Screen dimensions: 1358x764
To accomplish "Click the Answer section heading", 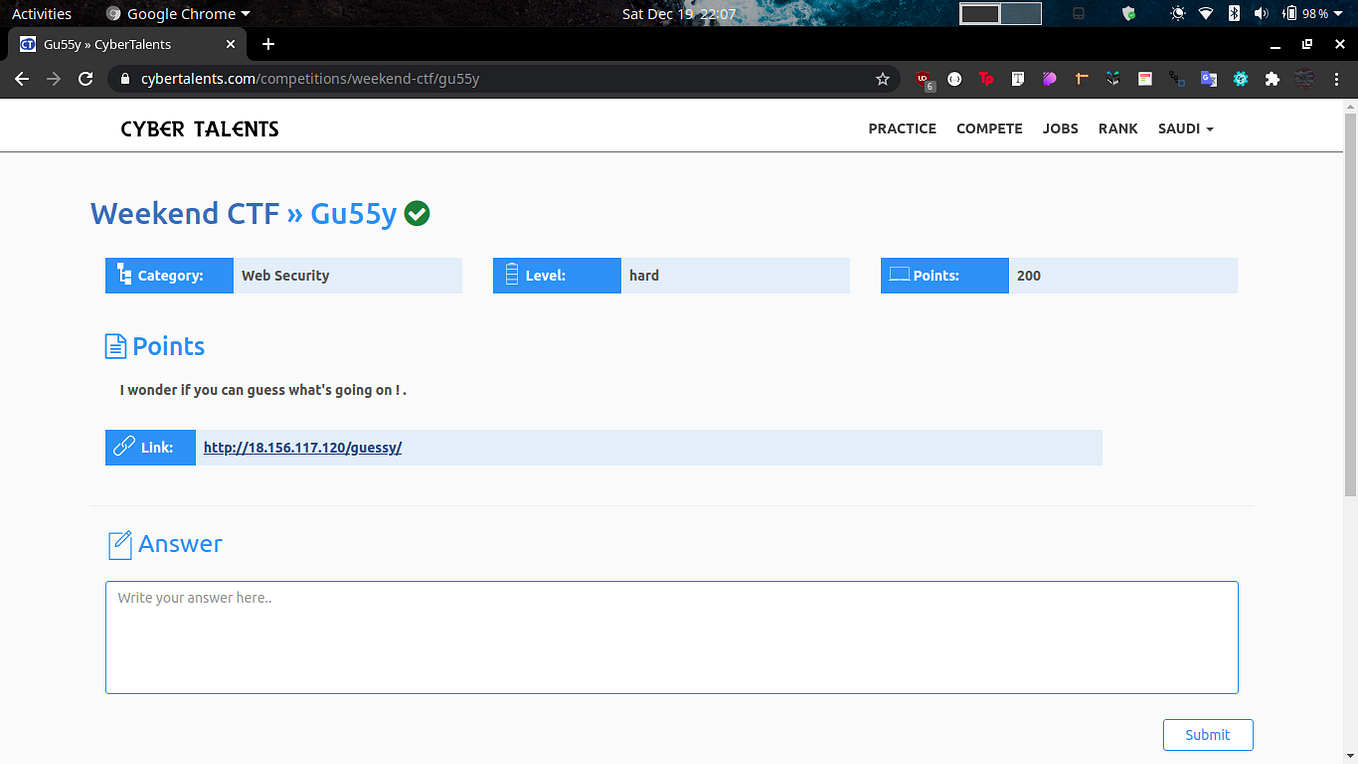I will coord(180,544).
